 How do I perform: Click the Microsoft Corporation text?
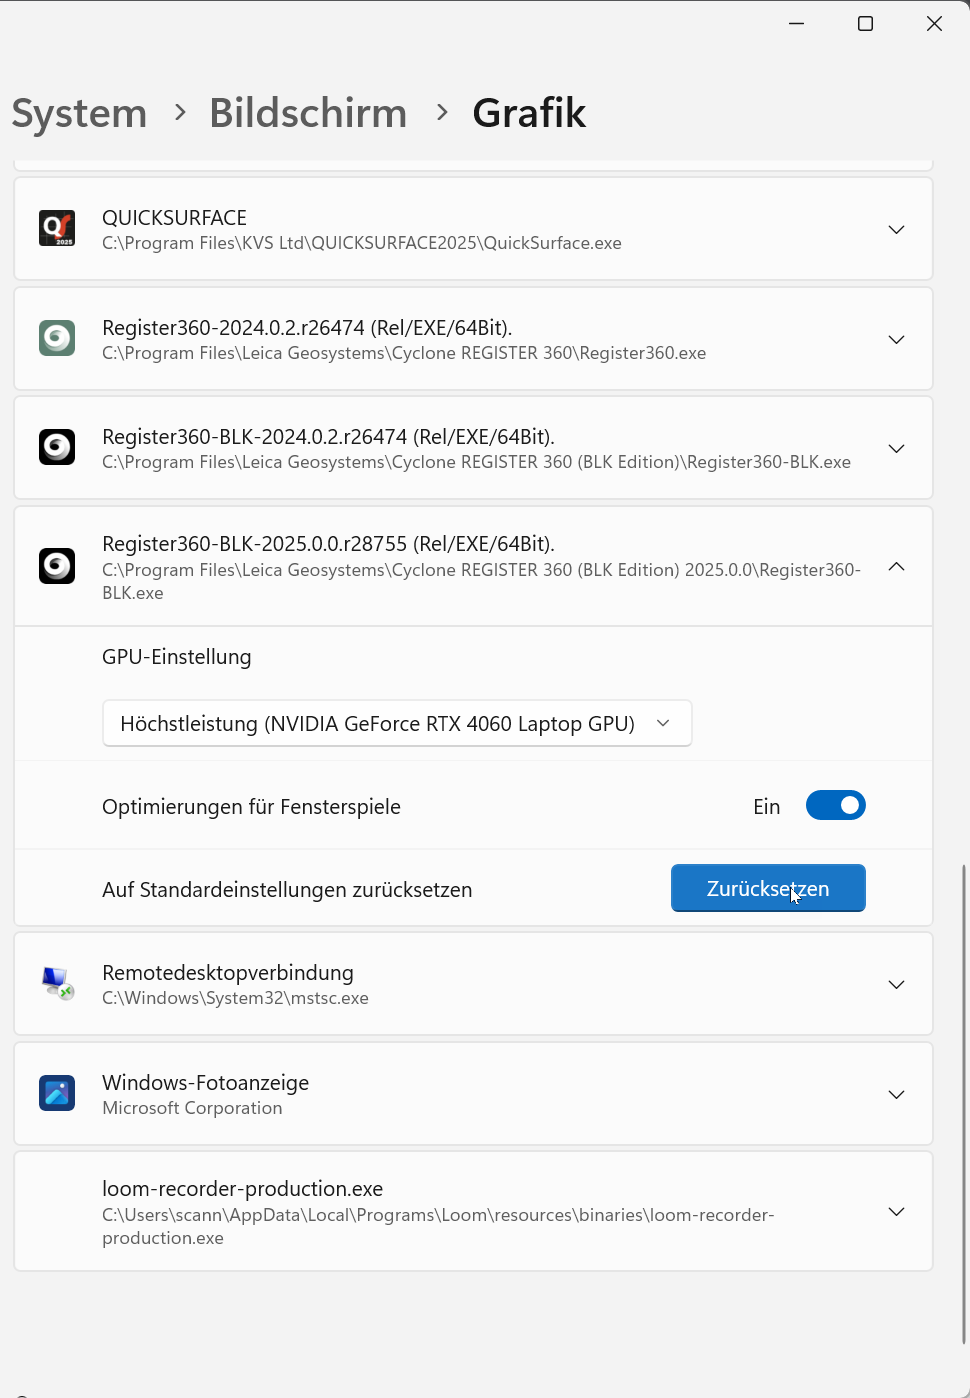(x=192, y=1108)
